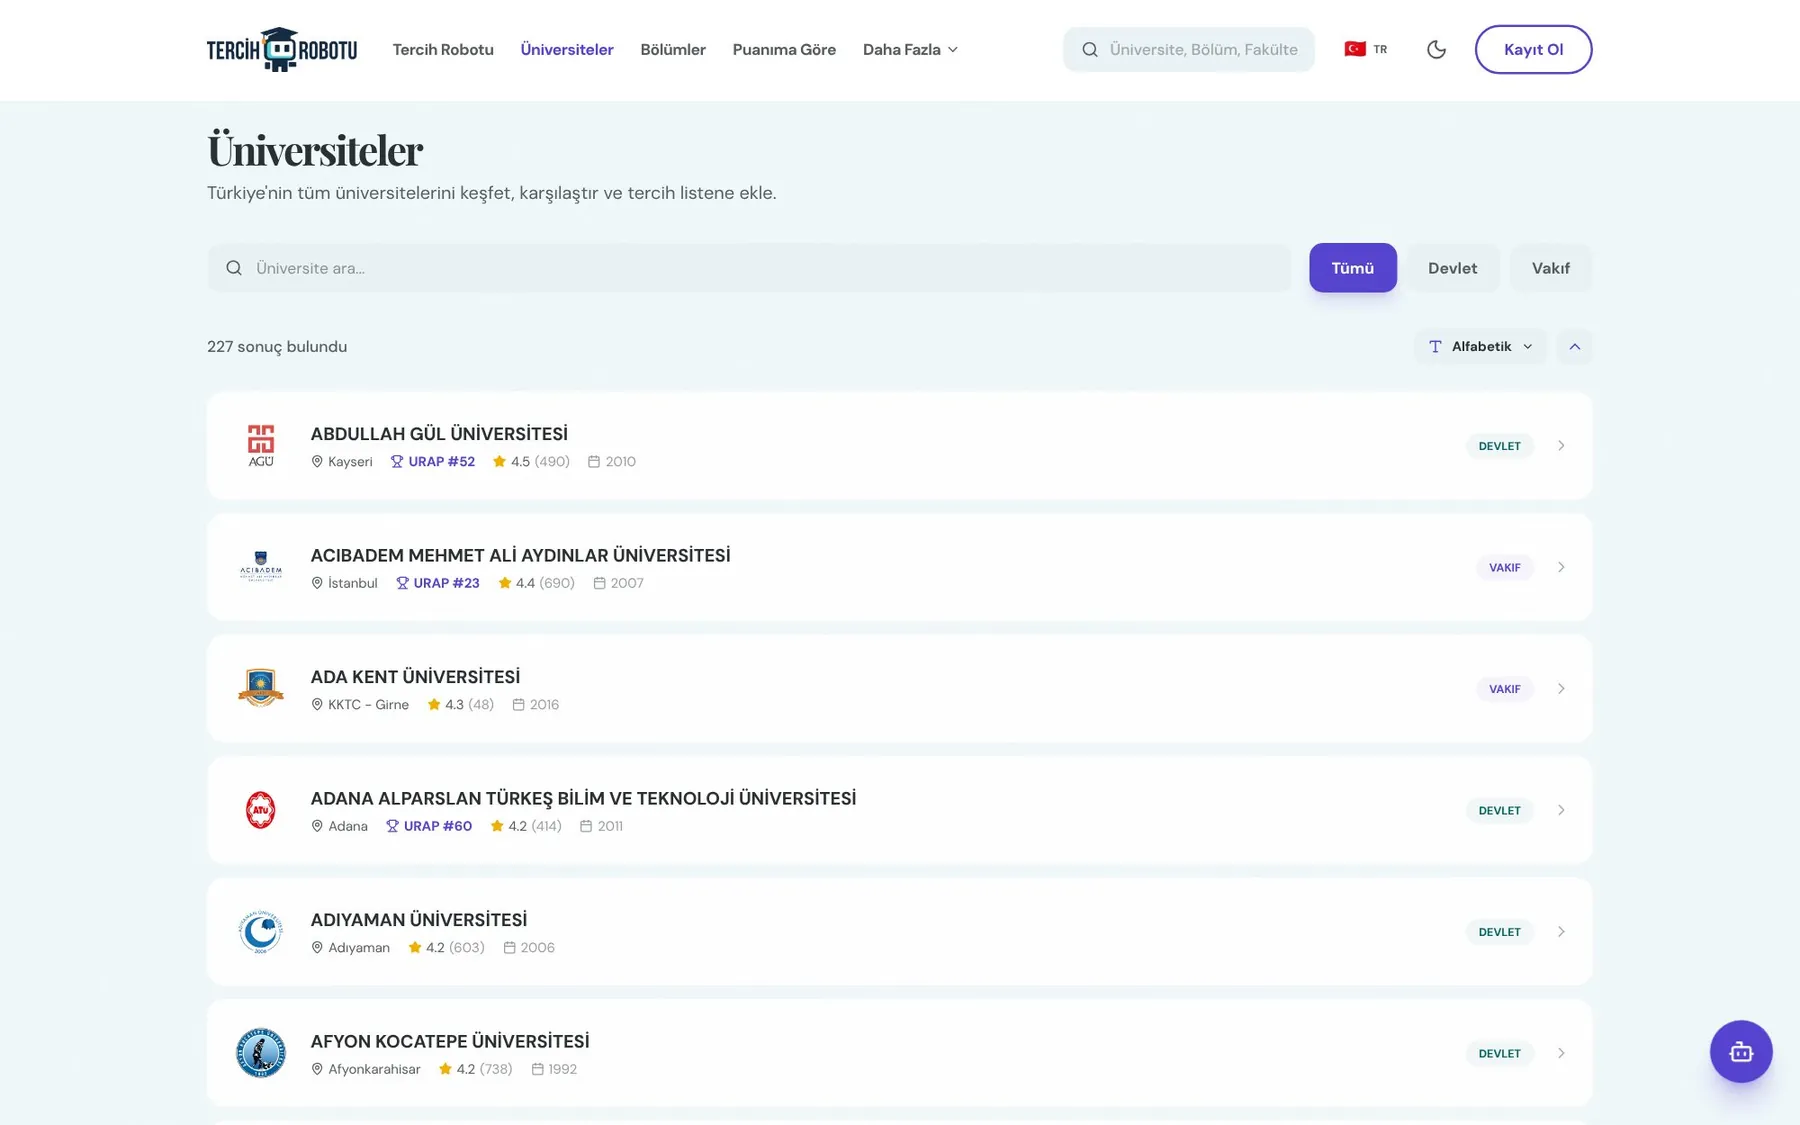Click 4.5 star rating on Abdullah Gül
Screen dimensions: 1800x1125
tap(531, 461)
